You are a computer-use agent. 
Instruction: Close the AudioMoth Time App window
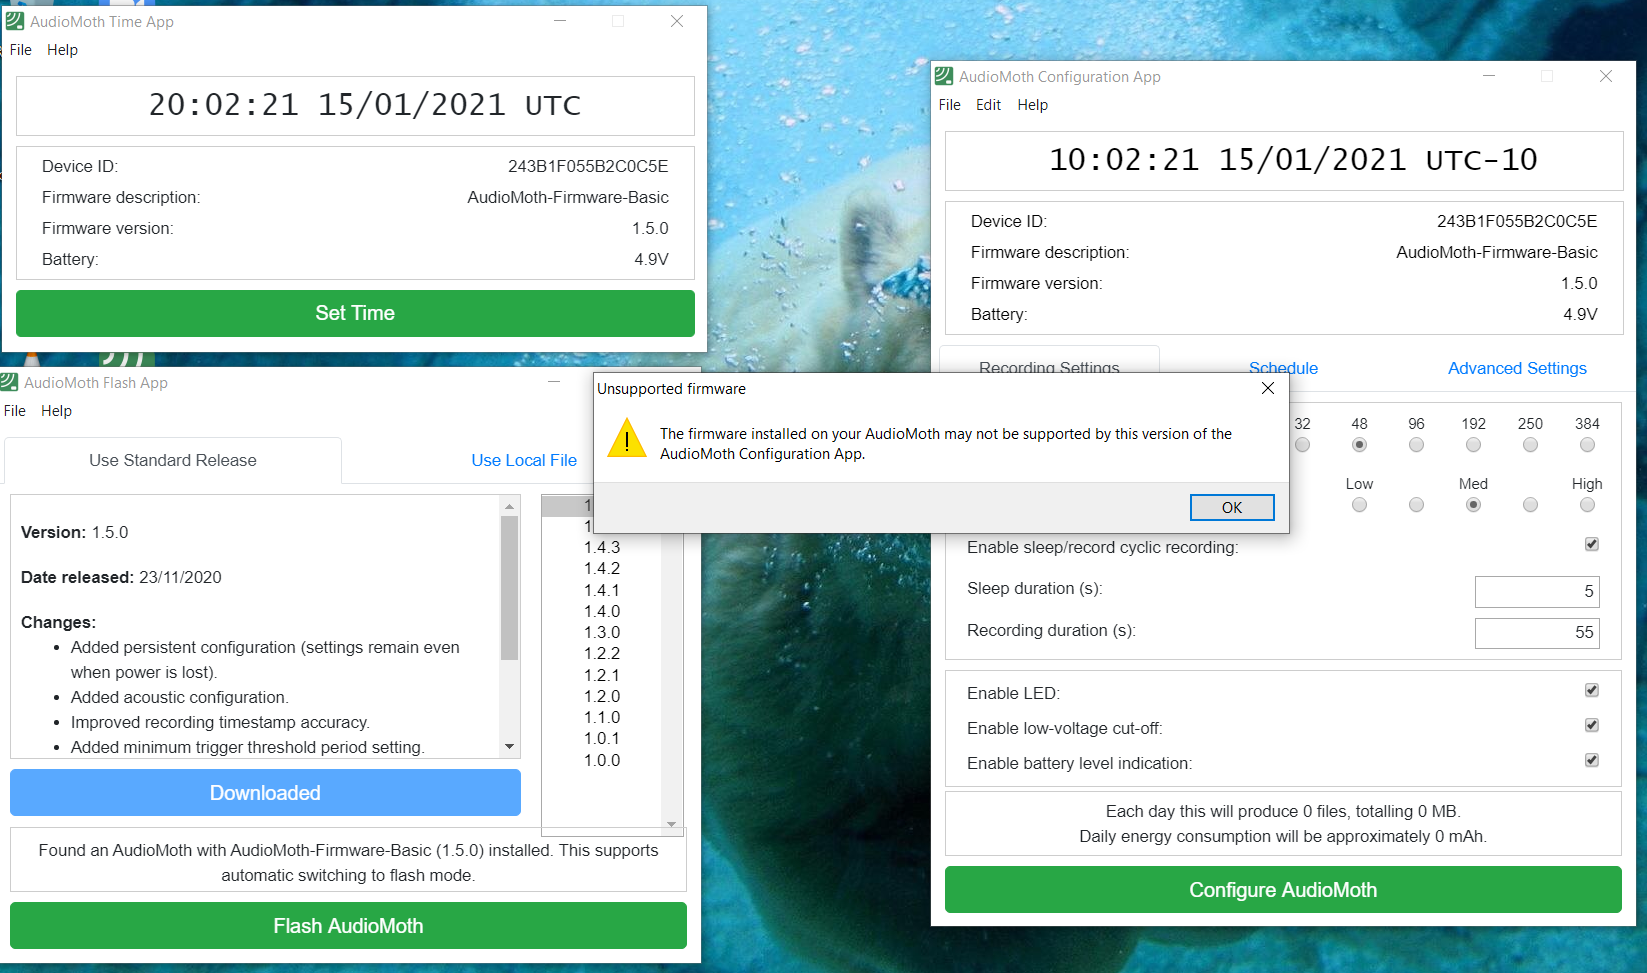(677, 21)
